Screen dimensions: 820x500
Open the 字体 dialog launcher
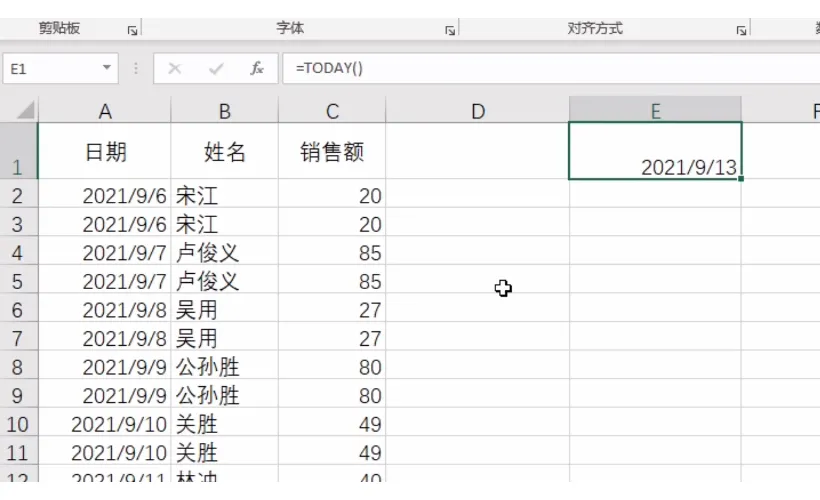pos(451,30)
